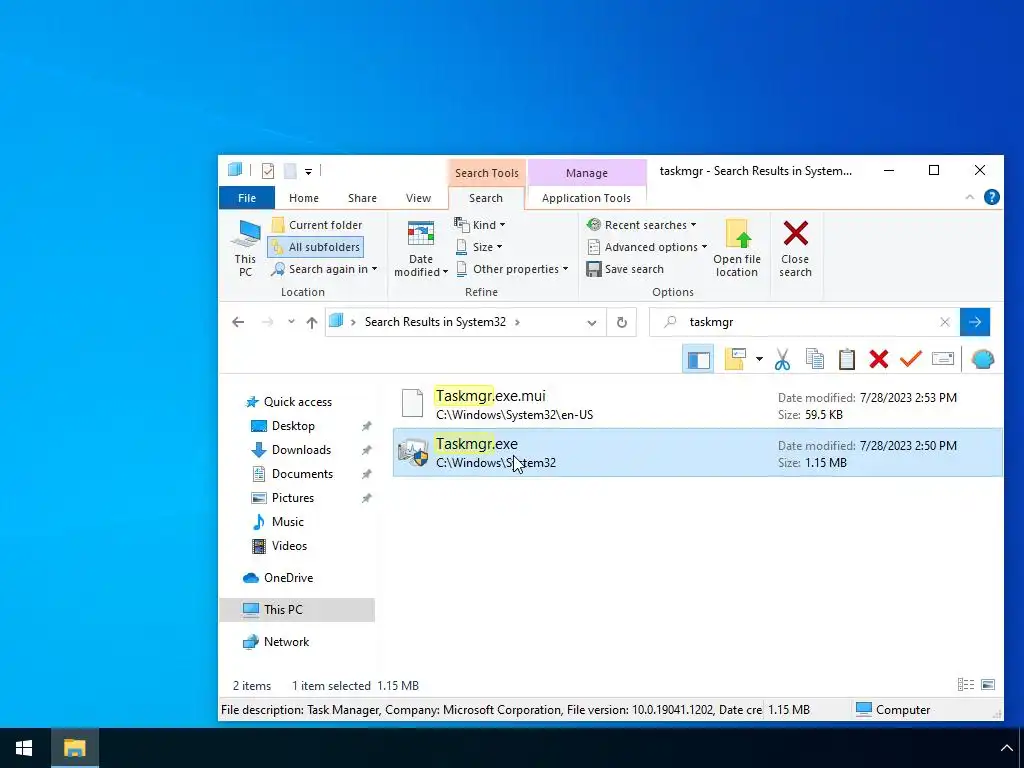1024x768 pixels.
Task: Expand the Size filter dropdown
Action: pos(479,247)
